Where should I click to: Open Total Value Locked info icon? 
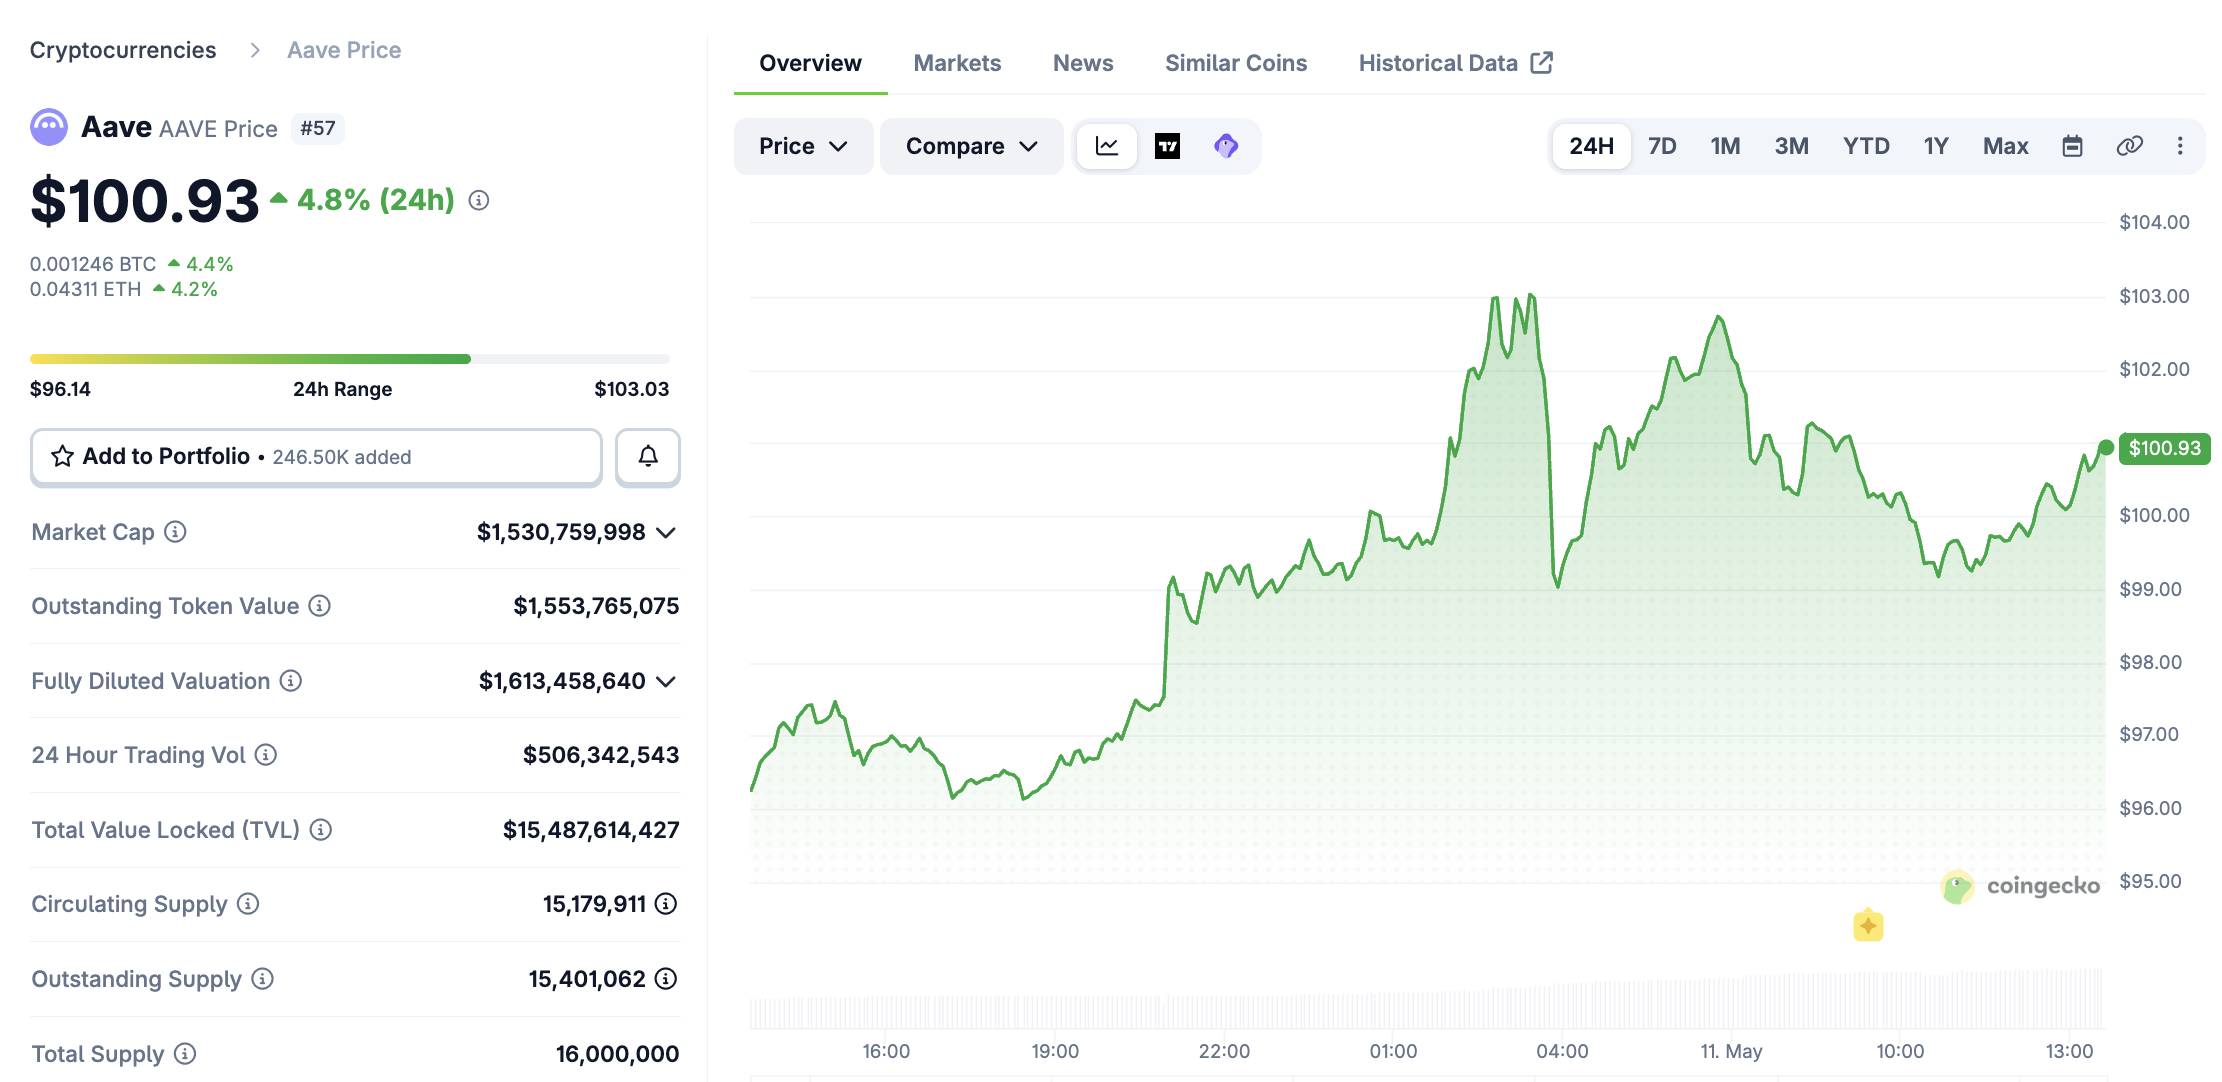(321, 830)
